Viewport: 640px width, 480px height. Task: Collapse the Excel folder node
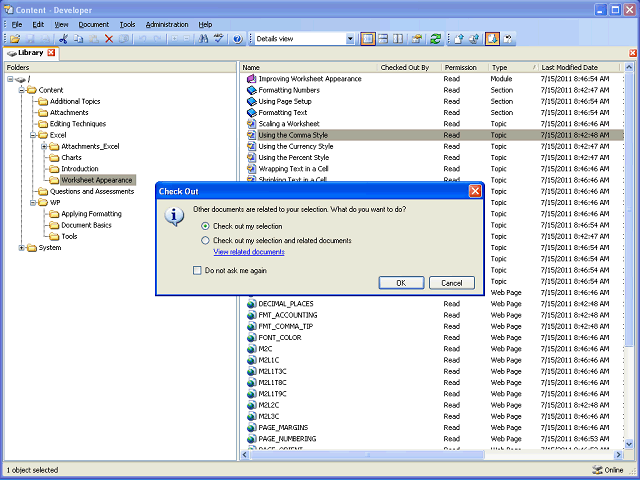coord(33,135)
